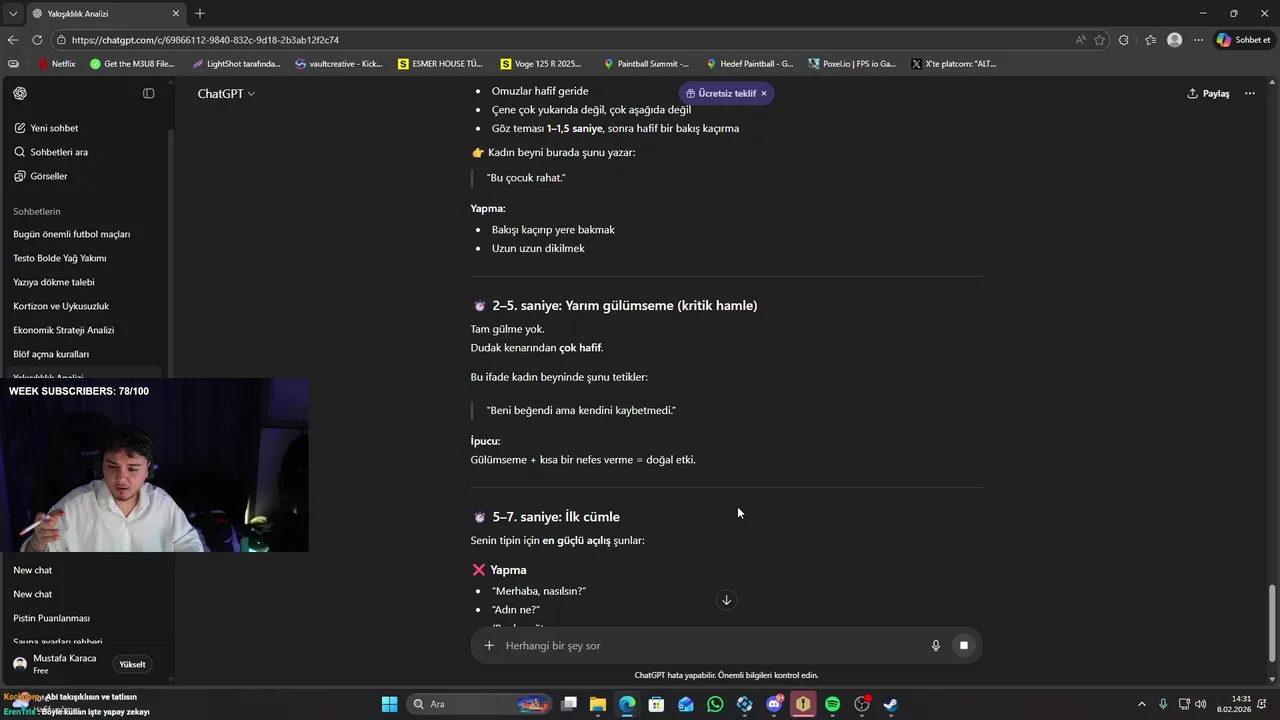Image resolution: width=1280 pixels, height=720 pixels.
Task: Click the ChatGPT logo in the sidebar
Action: click(20, 93)
